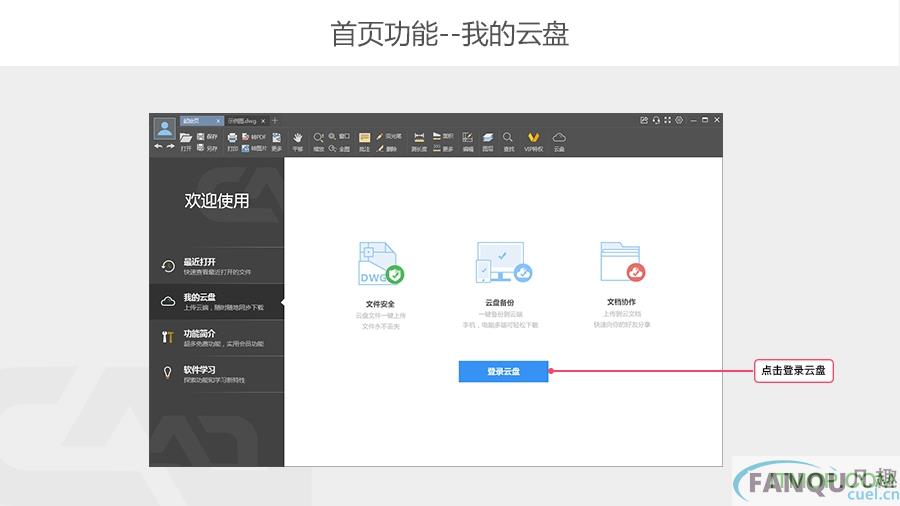Click the 打印 printer icon
900x506 pixels.
[232, 138]
